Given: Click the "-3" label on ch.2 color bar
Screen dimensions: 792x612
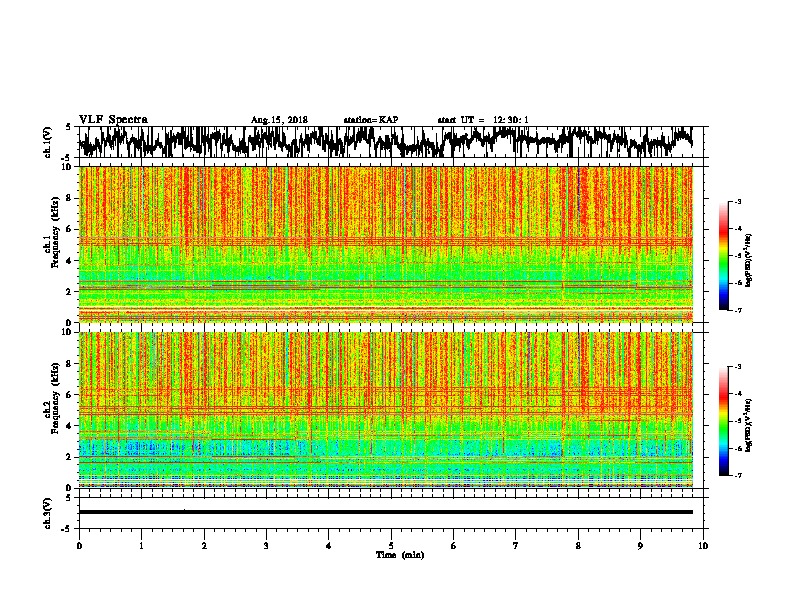Looking at the screenshot, I should coord(737,367).
